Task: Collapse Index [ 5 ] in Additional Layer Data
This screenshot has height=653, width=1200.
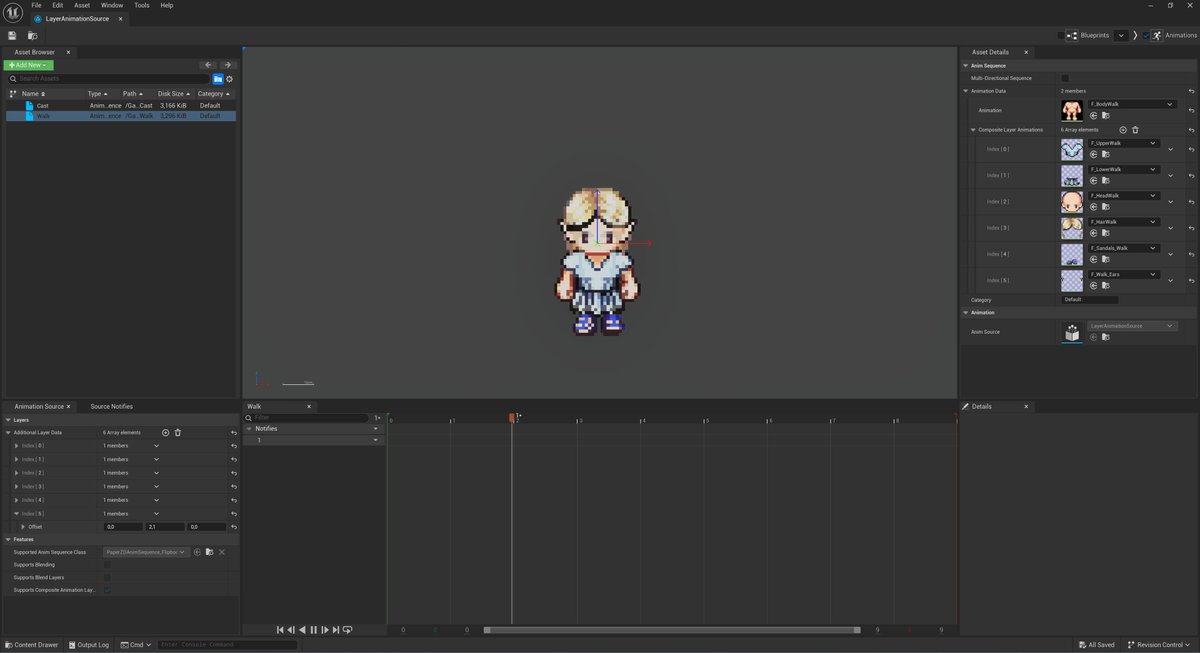Action: click(x=16, y=514)
